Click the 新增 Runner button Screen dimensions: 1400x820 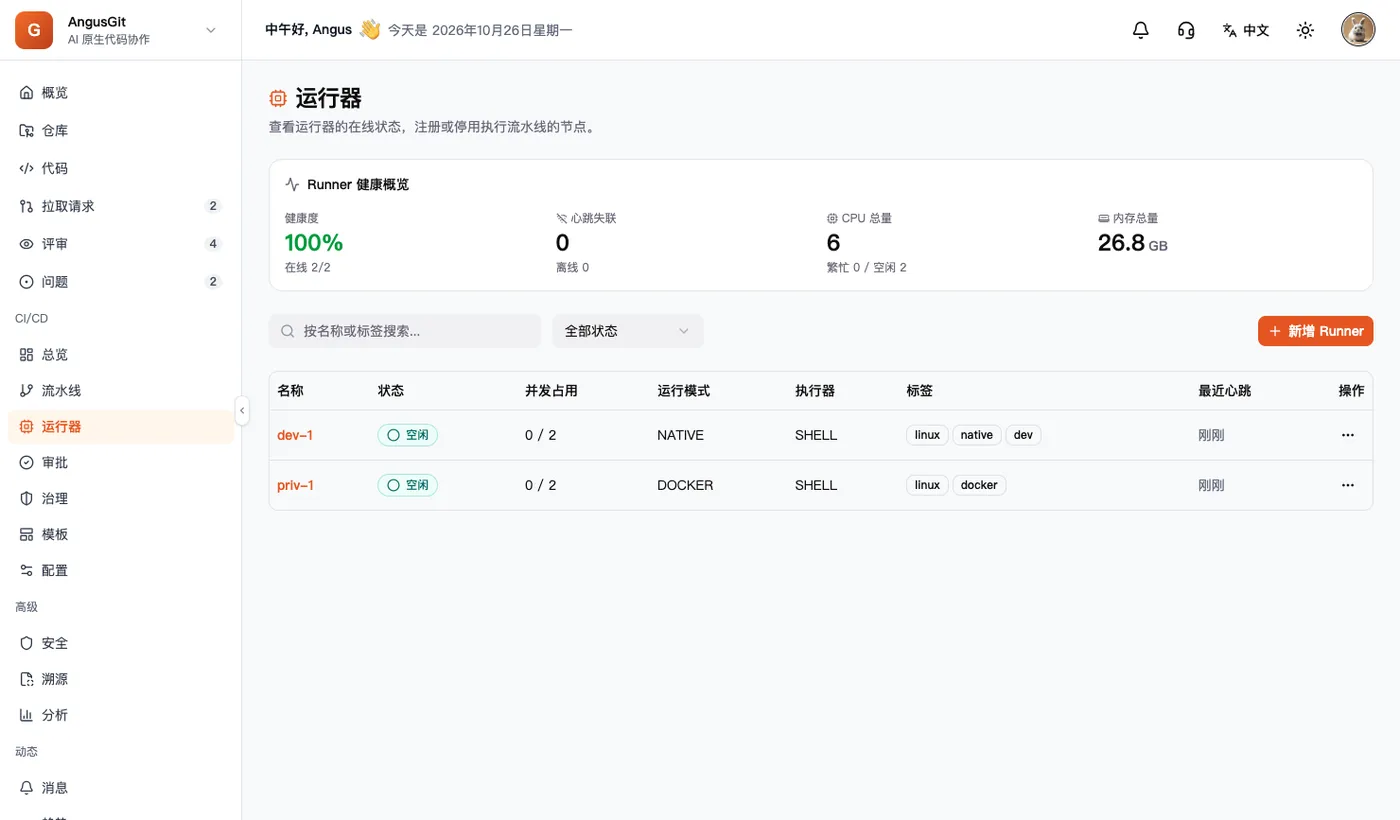tap(1315, 331)
